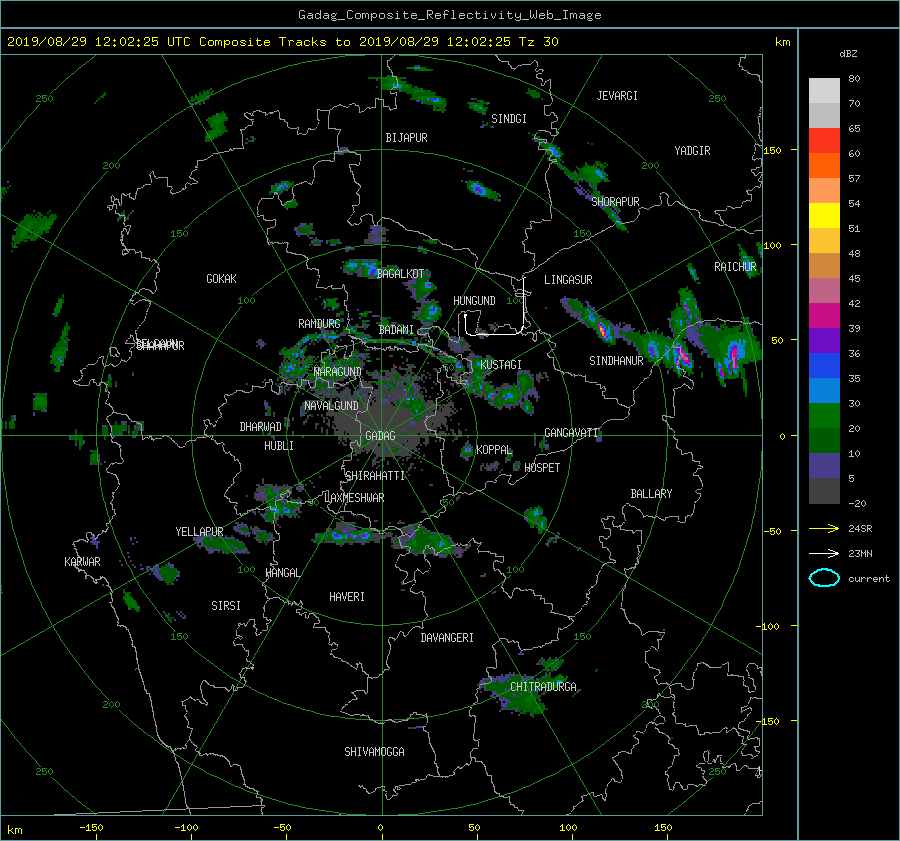Image resolution: width=900 pixels, height=841 pixels.
Task: Select the magenta 39-42 dBZ color swatch
Action: [x=824, y=315]
